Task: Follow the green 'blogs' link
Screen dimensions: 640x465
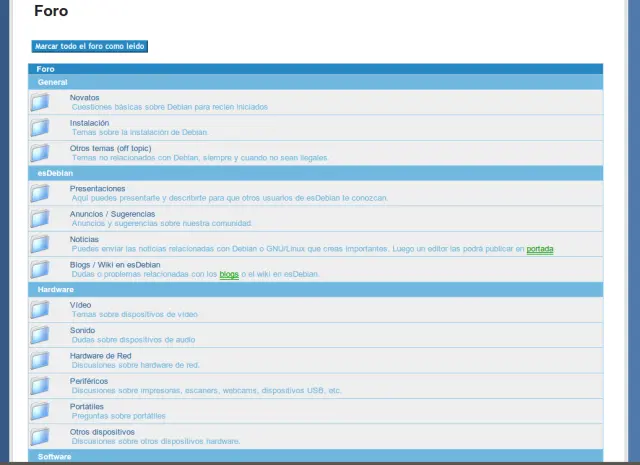Action: tap(229, 274)
